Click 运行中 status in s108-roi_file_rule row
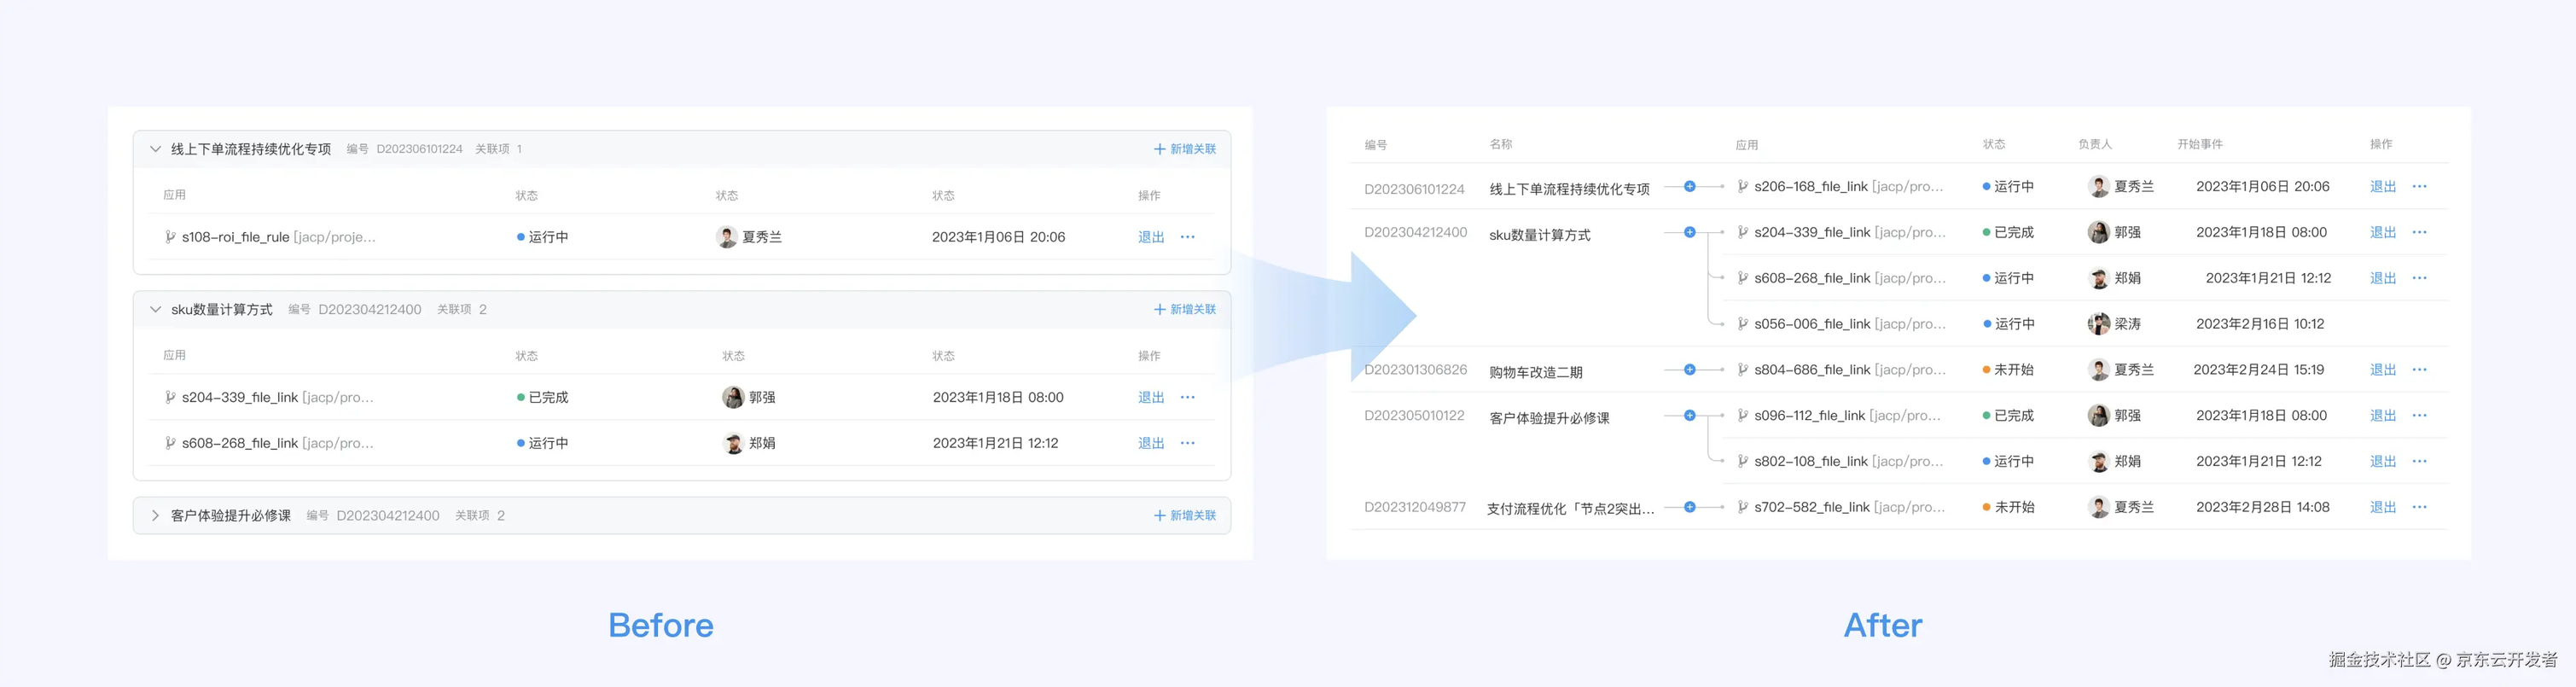Image resolution: width=2576 pixels, height=687 pixels. [x=542, y=237]
